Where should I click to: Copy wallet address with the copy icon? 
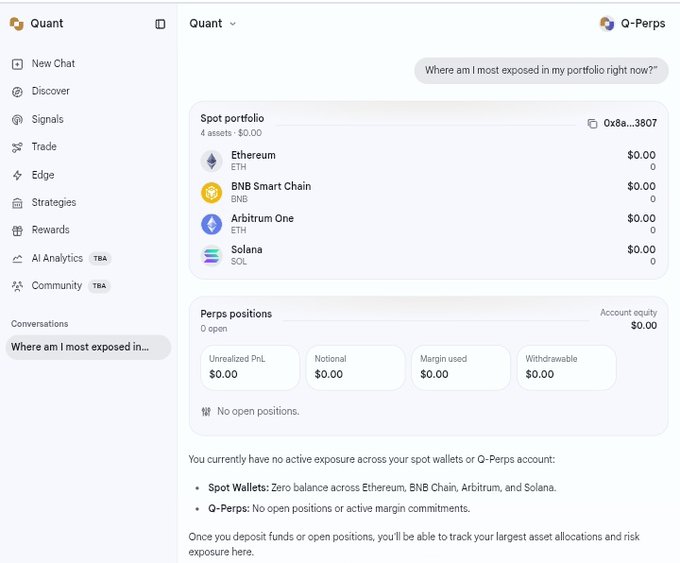click(592, 124)
